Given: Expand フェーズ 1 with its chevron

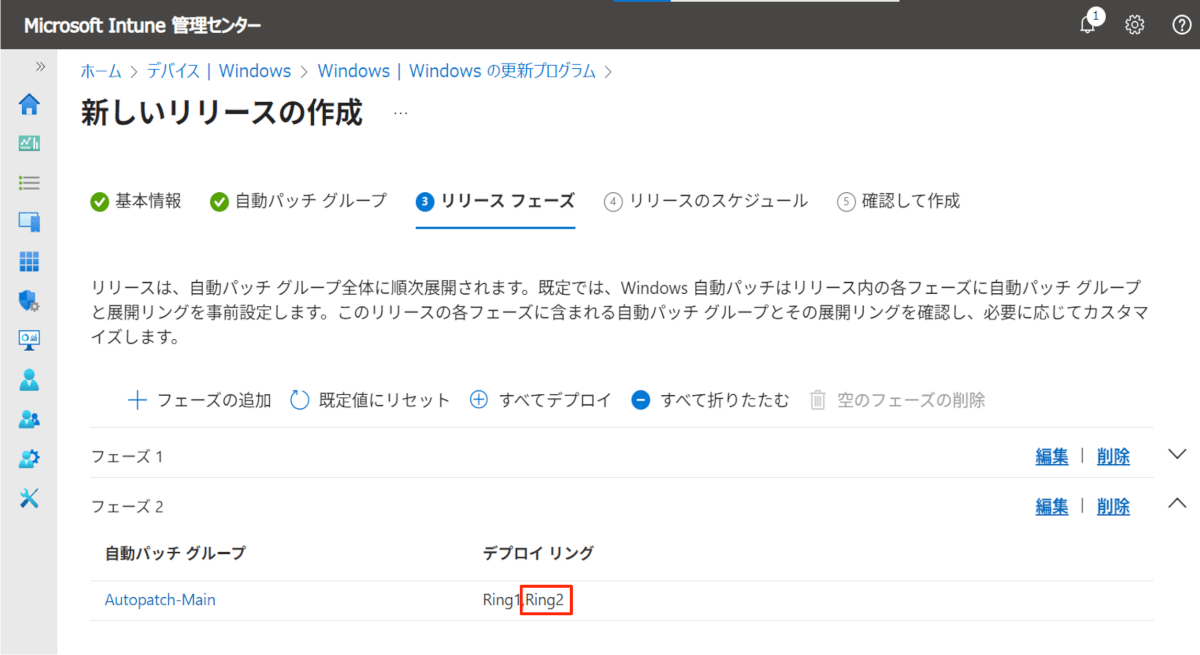Looking at the screenshot, I should 1177,455.
